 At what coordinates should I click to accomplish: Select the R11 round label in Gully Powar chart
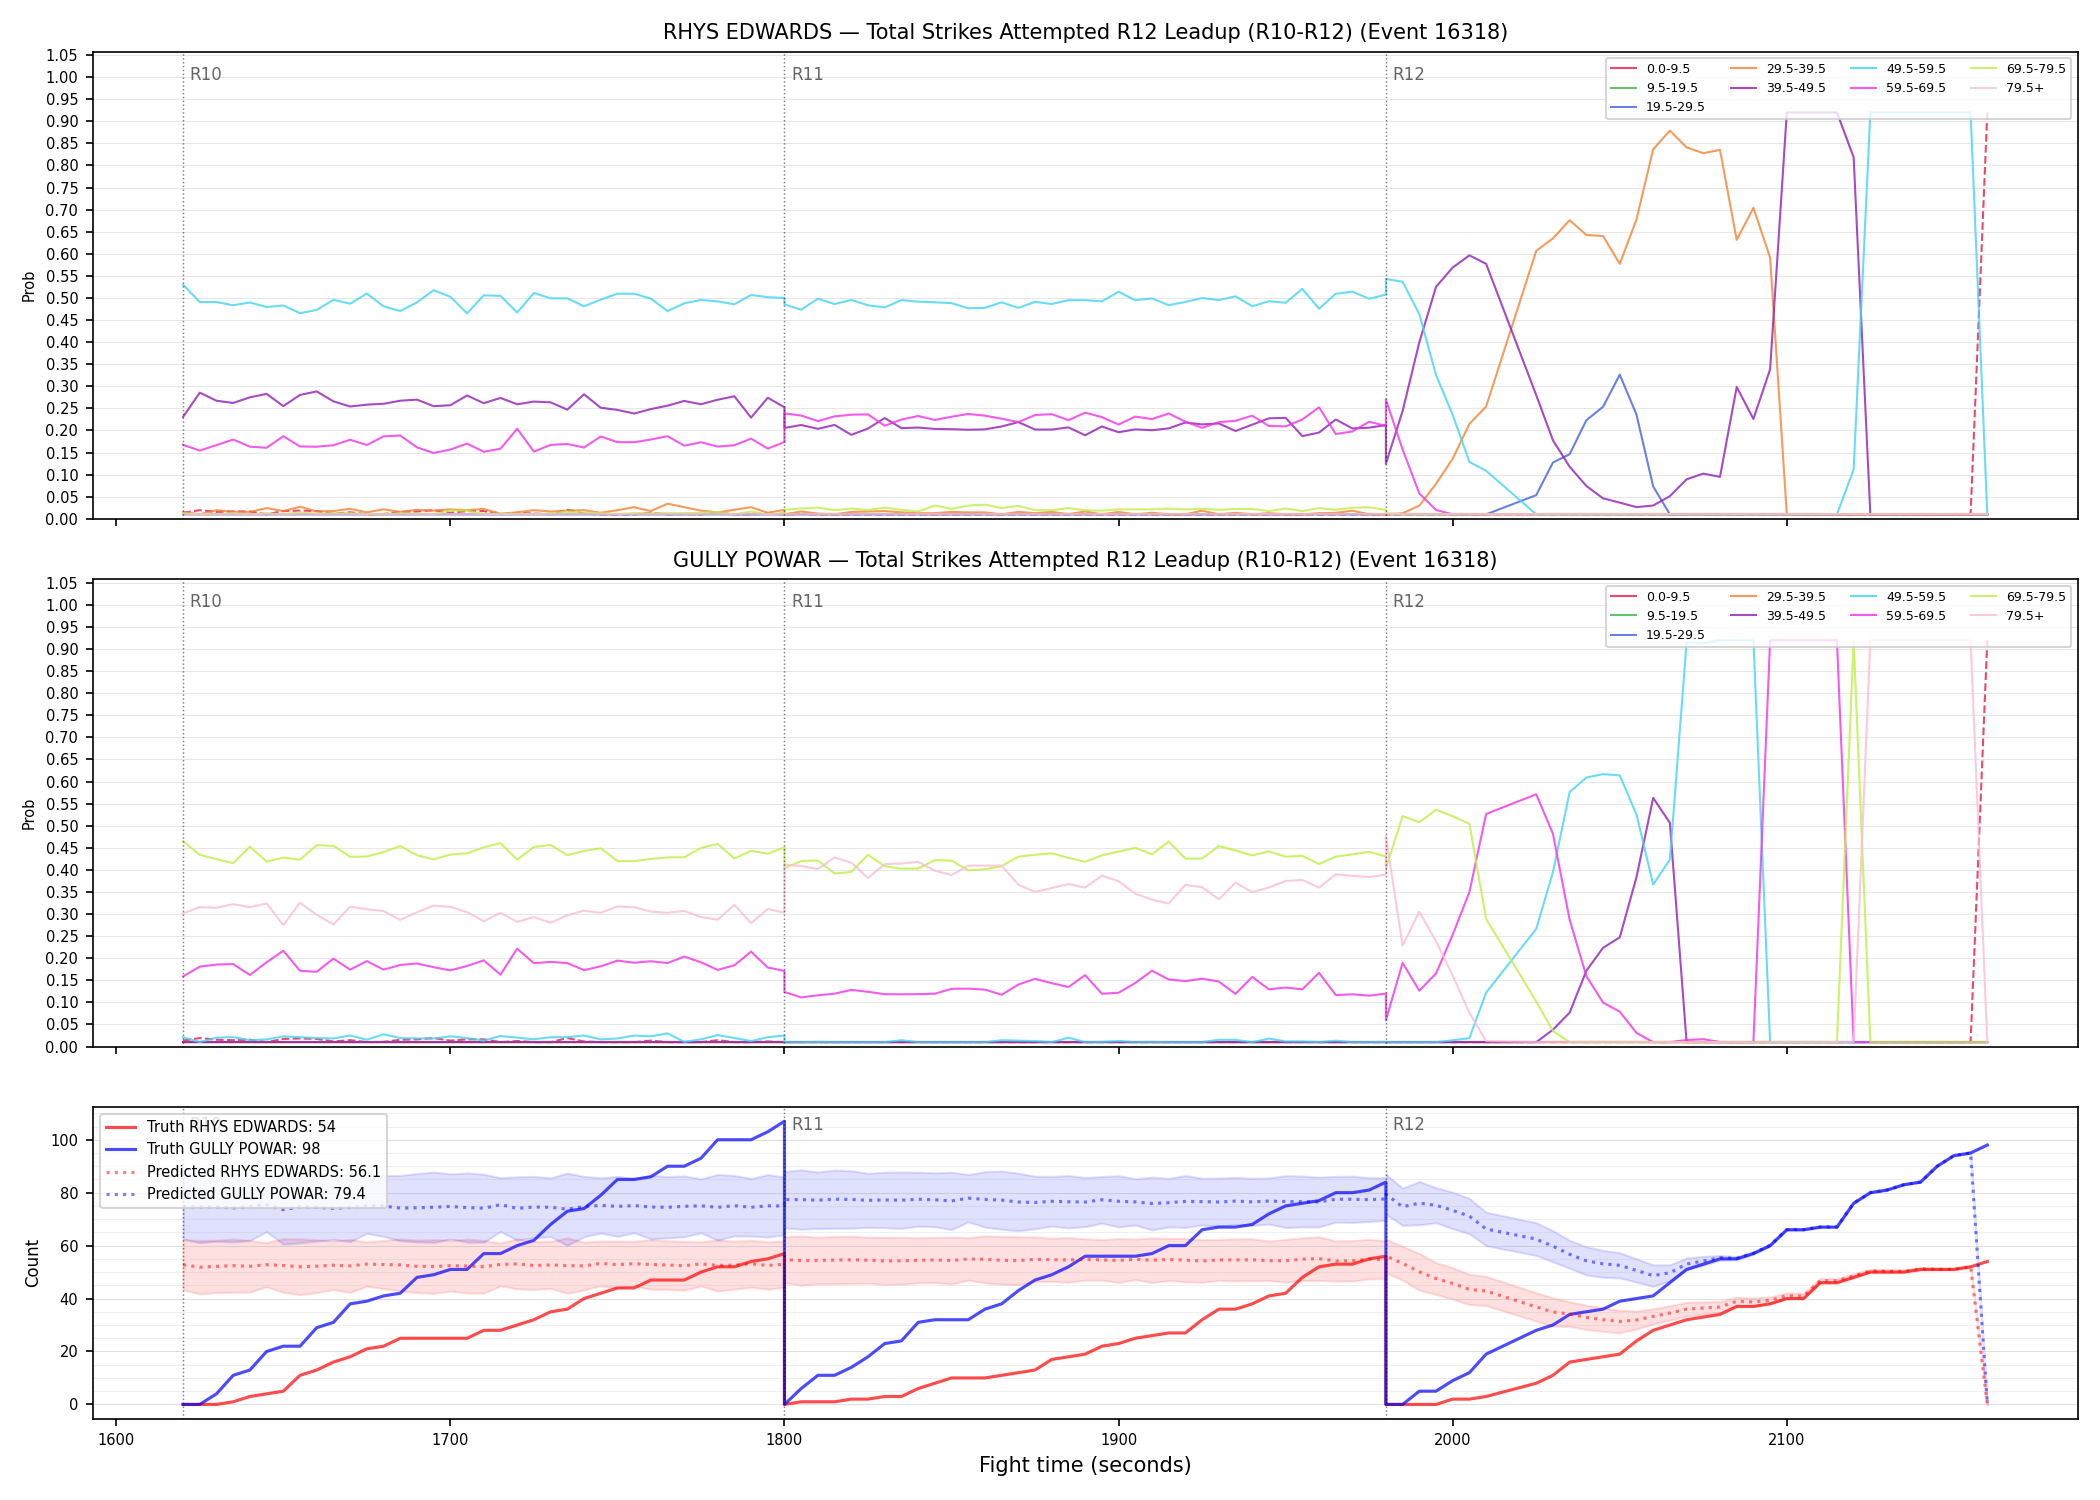(x=807, y=601)
